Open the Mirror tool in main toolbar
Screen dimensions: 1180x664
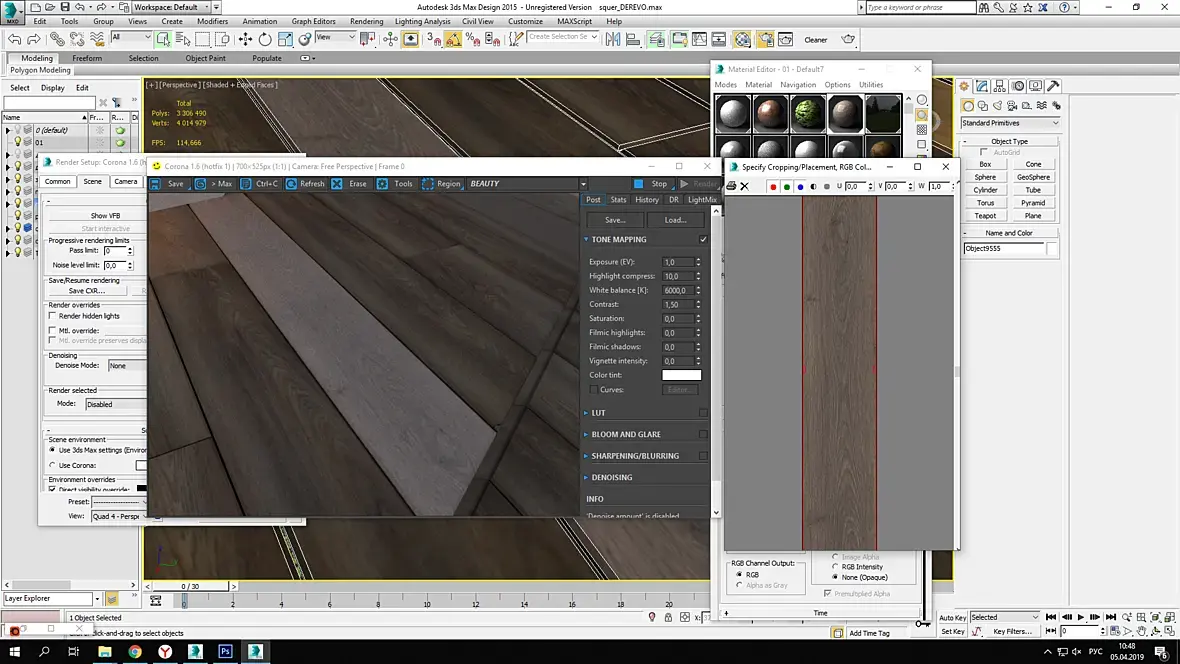click(x=614, y=39)
